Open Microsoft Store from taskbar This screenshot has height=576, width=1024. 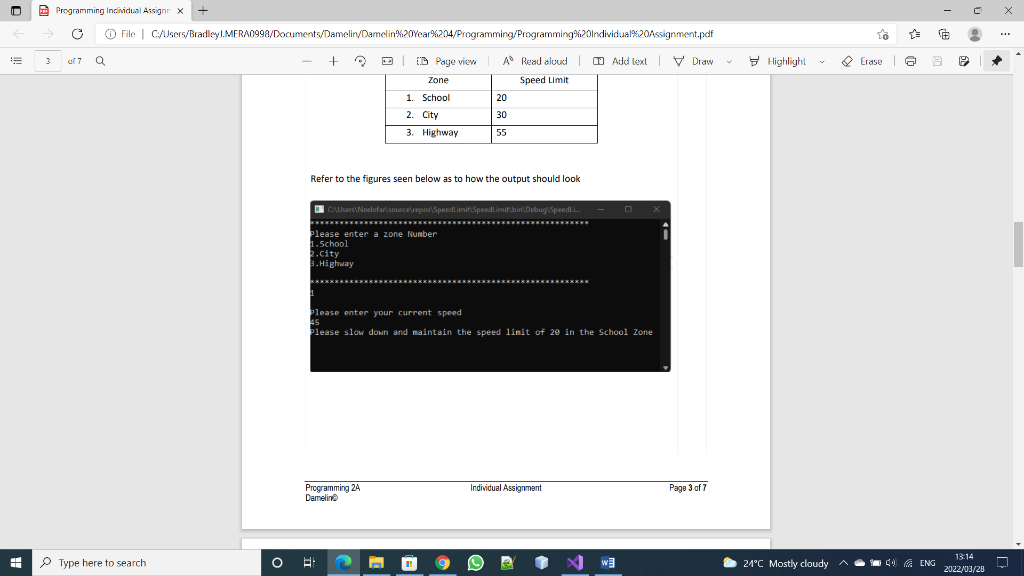(409, 562)
